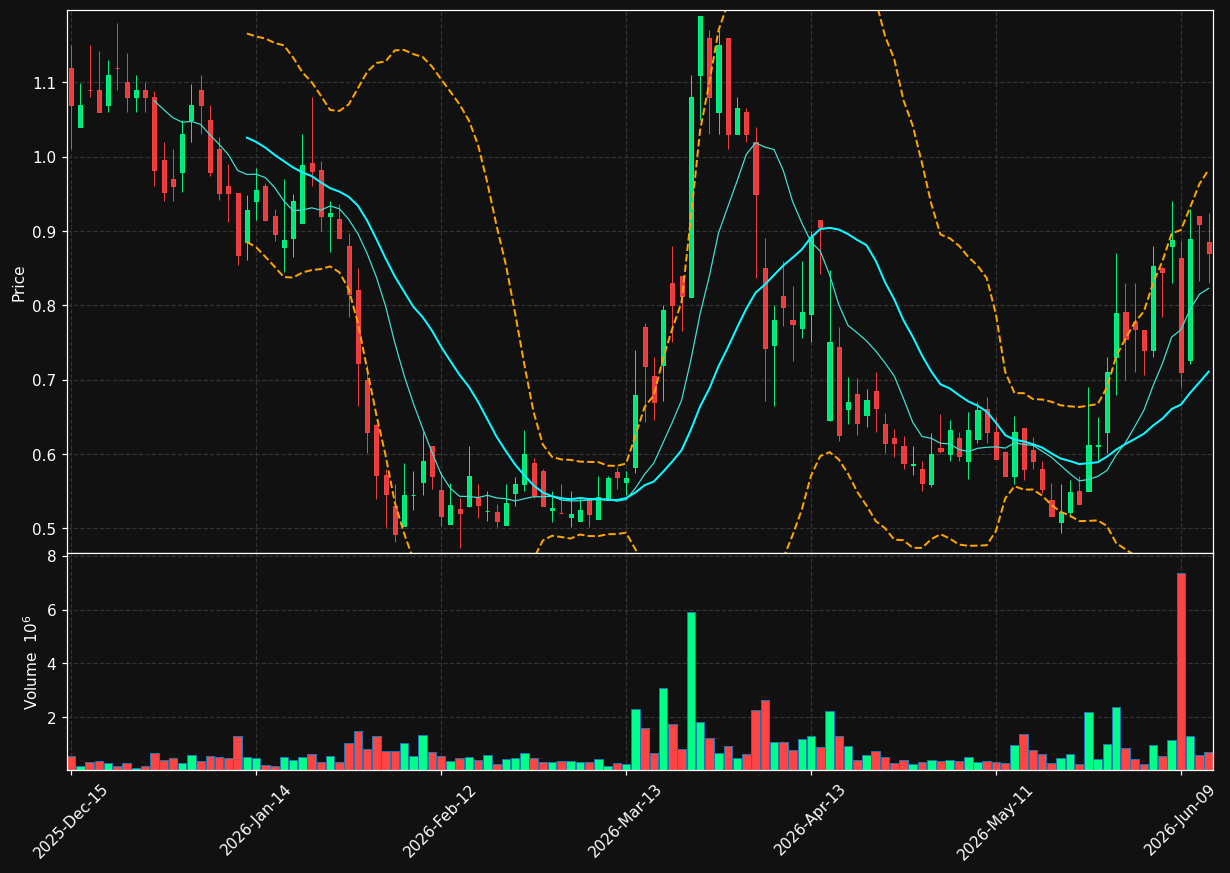The height and width of the screenshot is (873, 1230).
Task: Click the tallest red volume bar
Action: pyautogui.click(x=1181, y=671)
